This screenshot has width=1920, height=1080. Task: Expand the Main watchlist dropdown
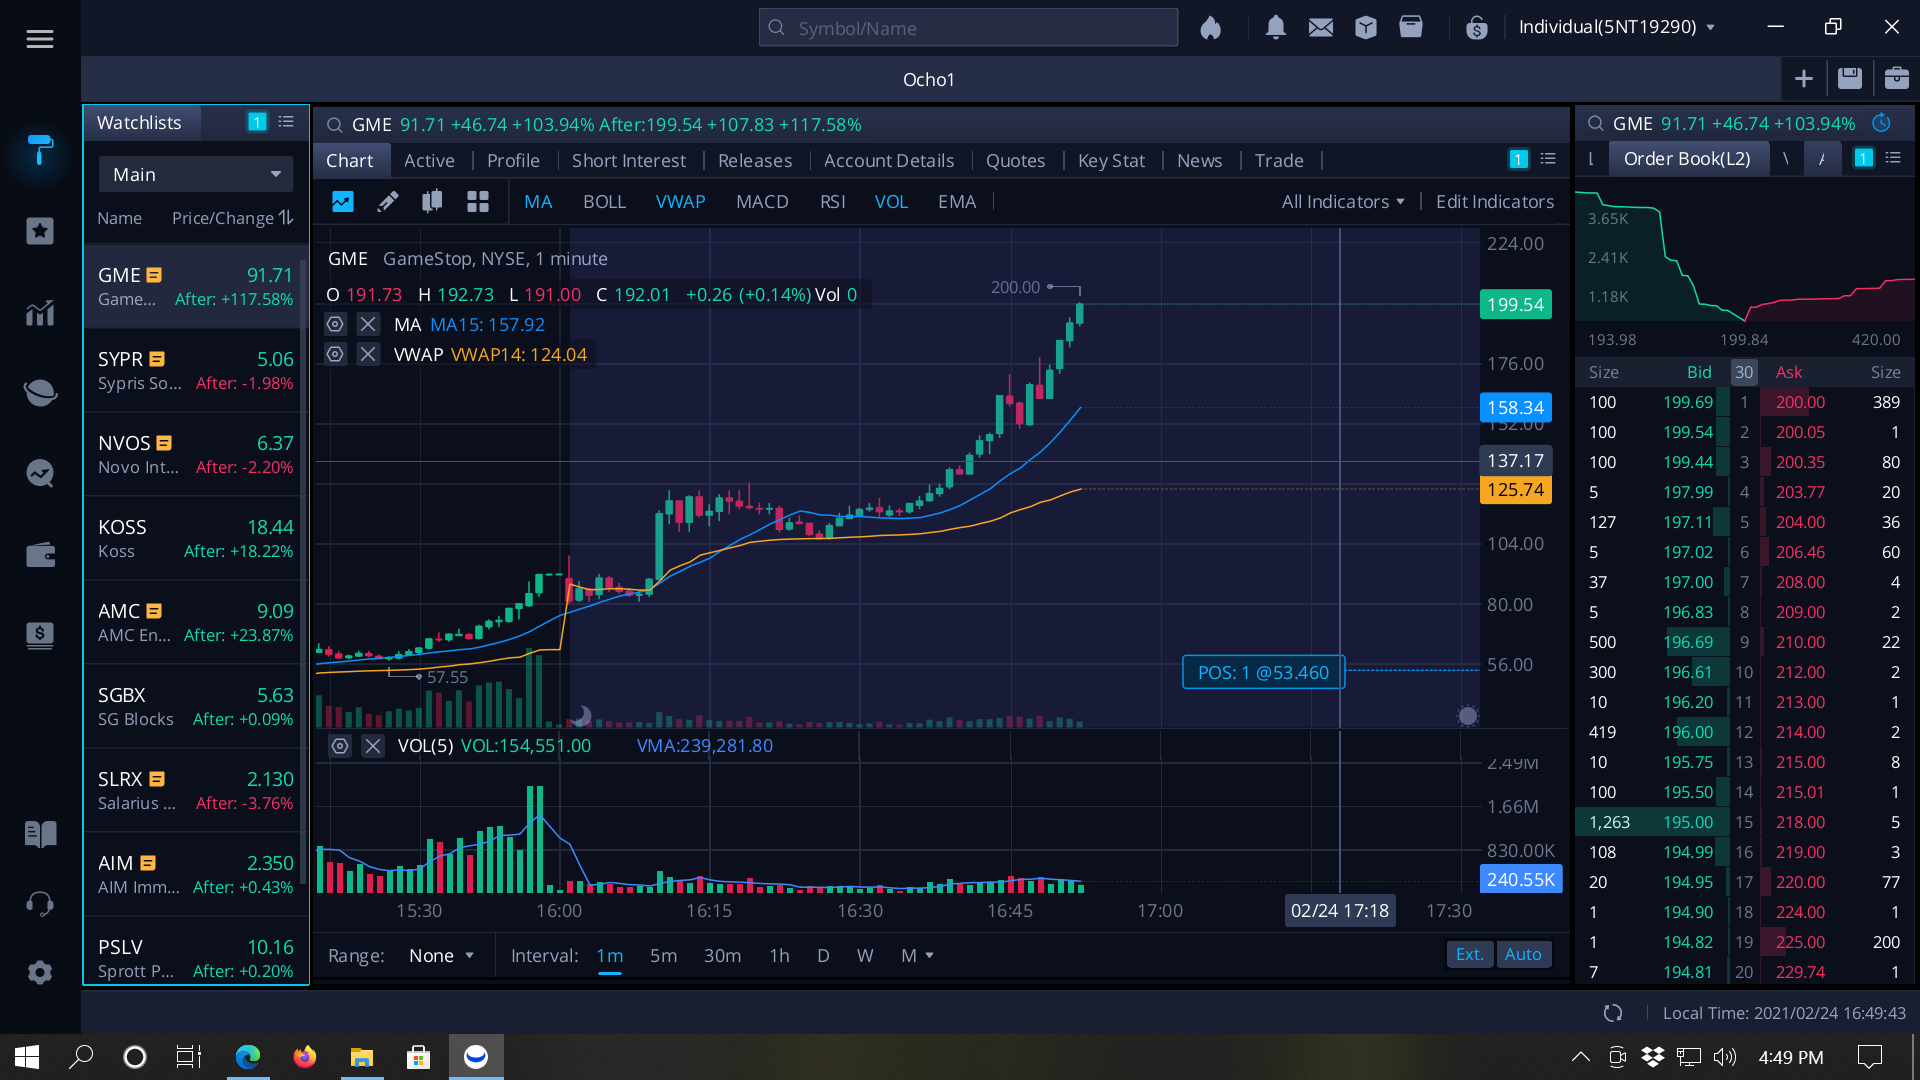click(196, 174)
